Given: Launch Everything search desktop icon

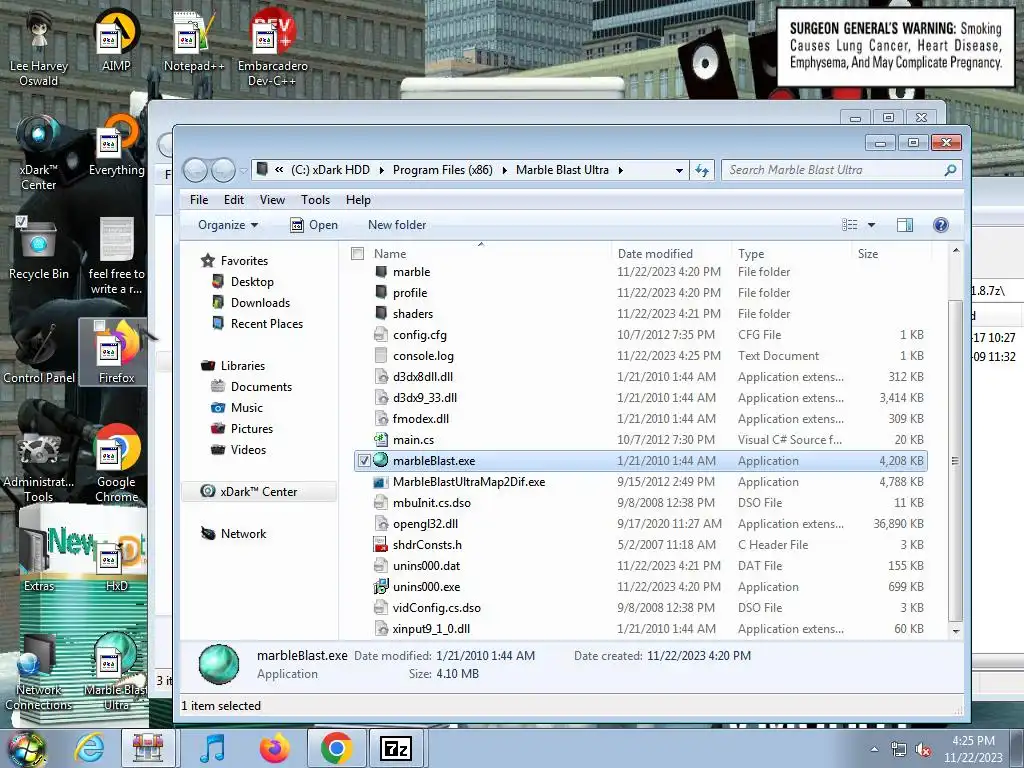Looking at the screenshot, I should point(116,145).
